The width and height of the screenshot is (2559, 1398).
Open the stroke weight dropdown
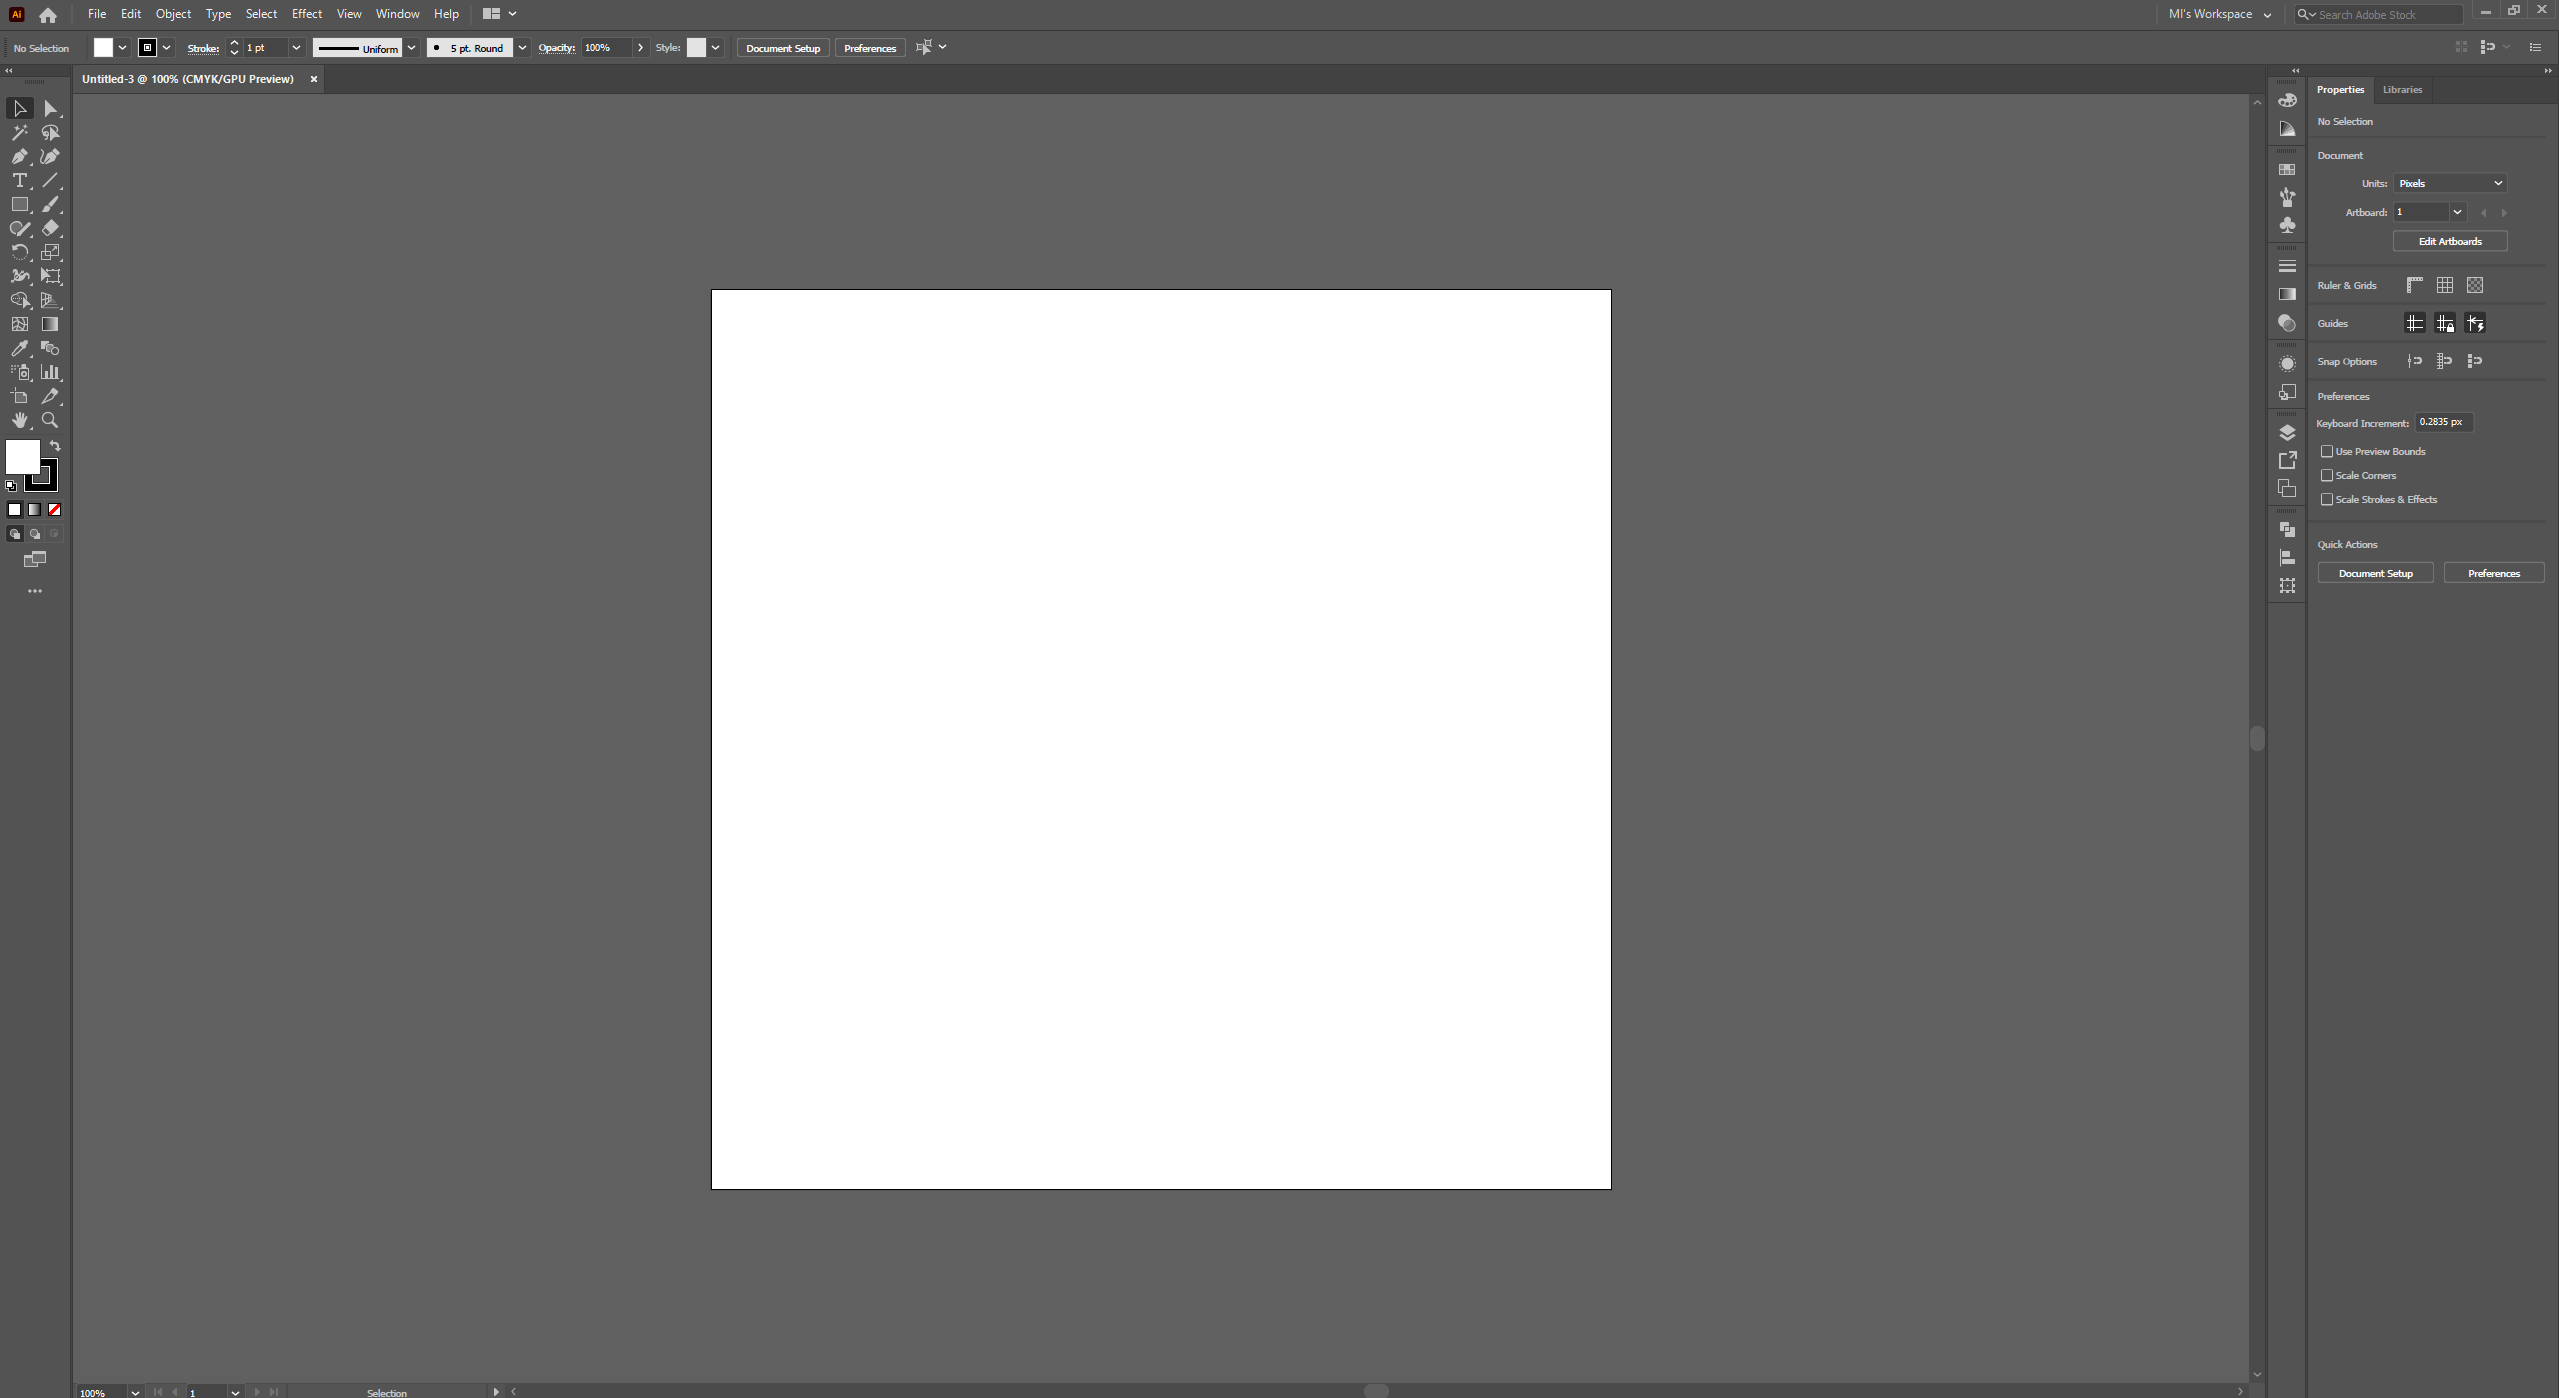(x=296, y=48)
